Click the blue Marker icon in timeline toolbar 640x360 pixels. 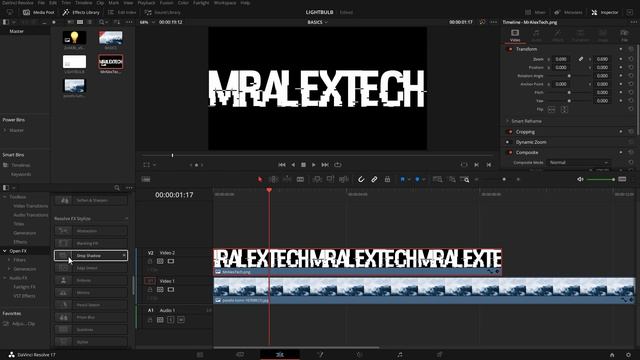(x=417, y=179)
